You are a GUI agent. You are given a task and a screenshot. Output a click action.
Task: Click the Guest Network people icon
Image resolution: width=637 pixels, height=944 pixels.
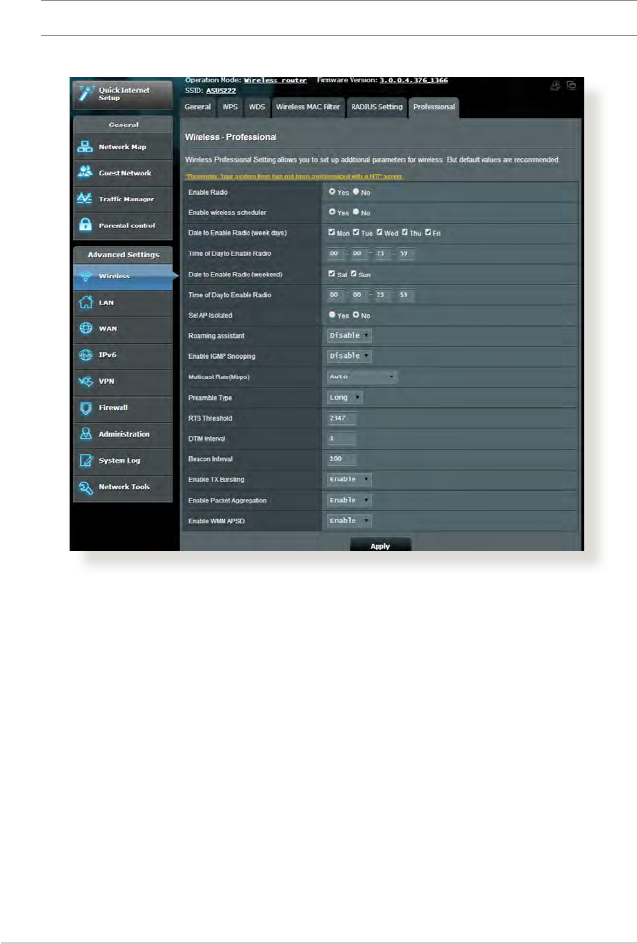(85, 172)
